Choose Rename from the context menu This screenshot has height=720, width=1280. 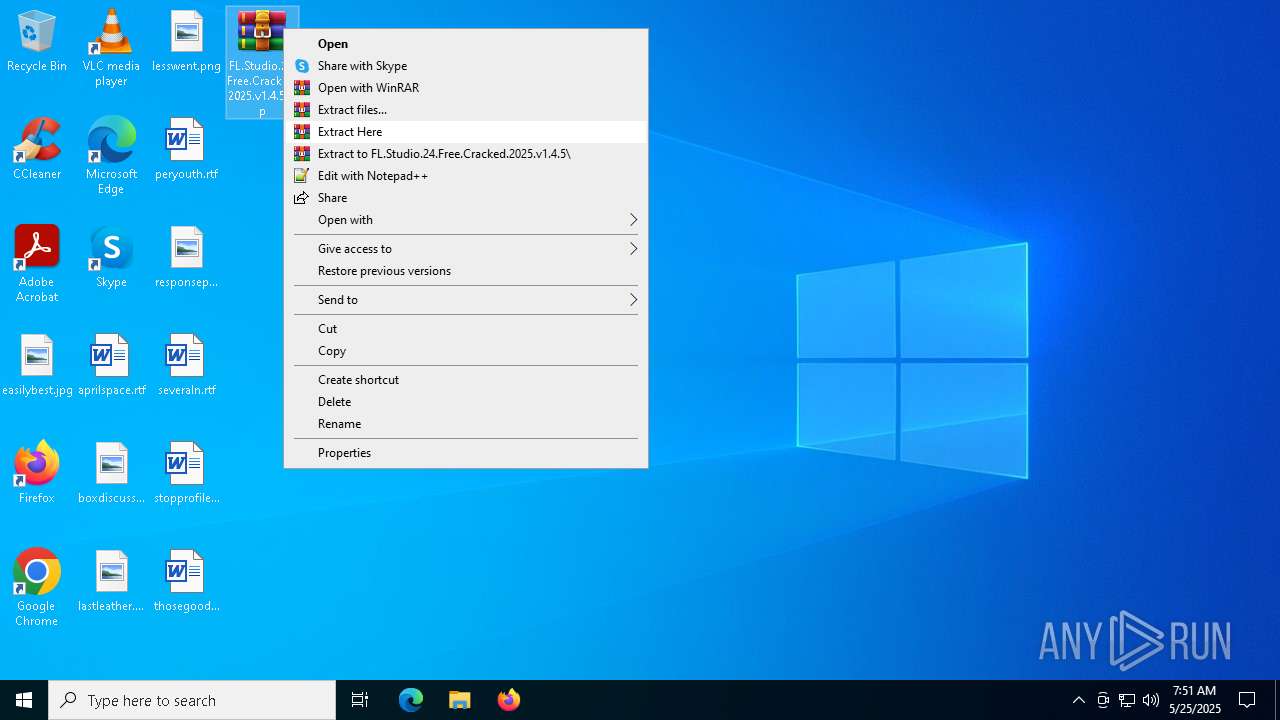point(466,424)
